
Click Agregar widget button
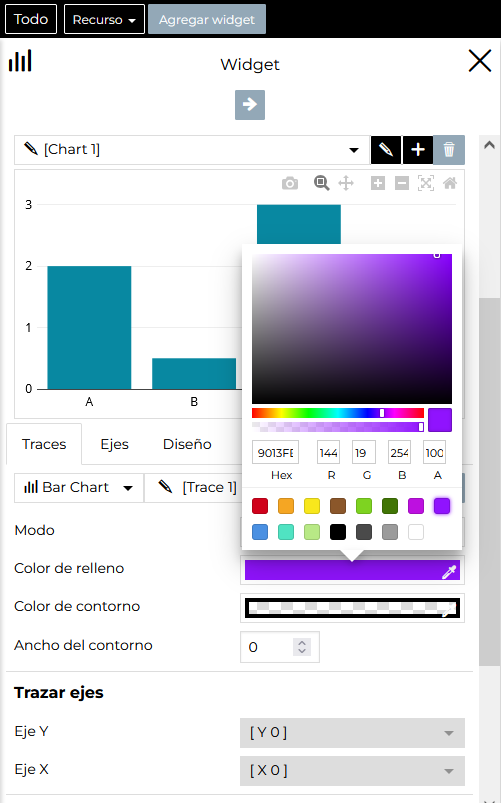click(207, 19)
